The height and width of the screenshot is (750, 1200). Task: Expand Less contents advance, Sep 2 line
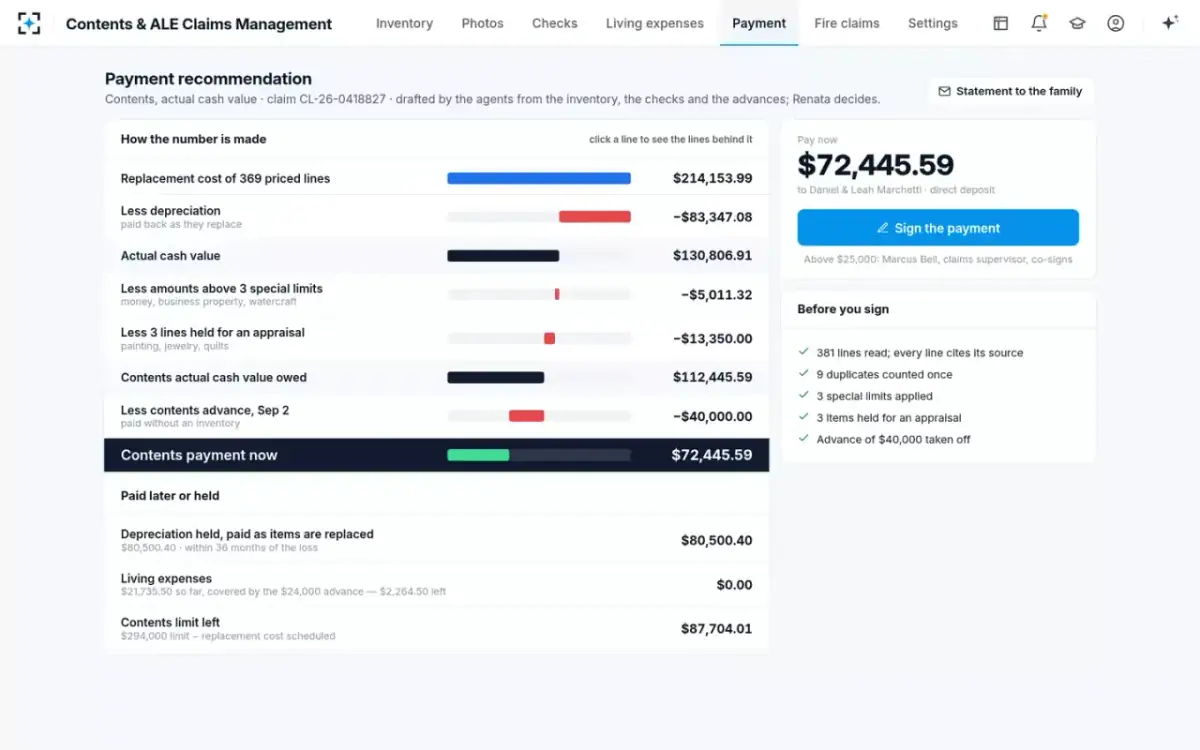[437, 416]
